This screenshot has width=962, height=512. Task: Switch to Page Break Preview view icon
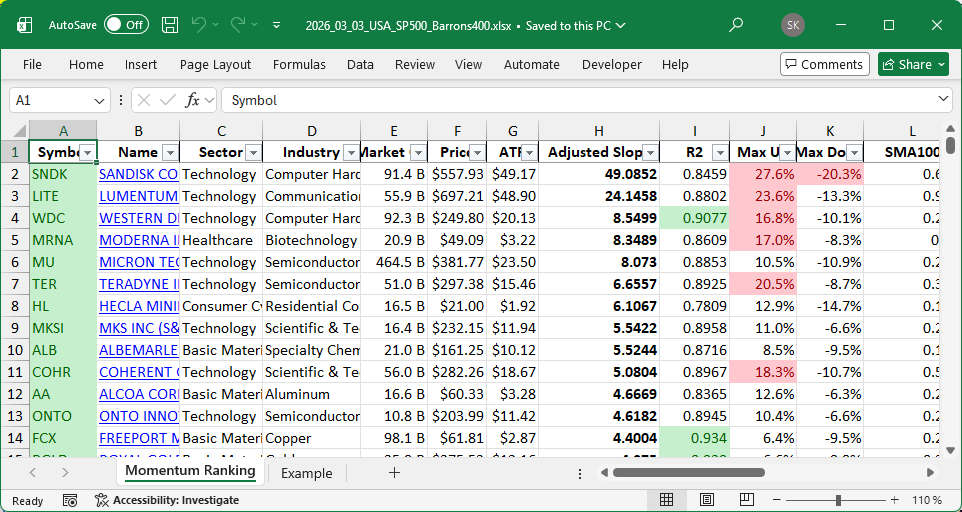[747, 500]
